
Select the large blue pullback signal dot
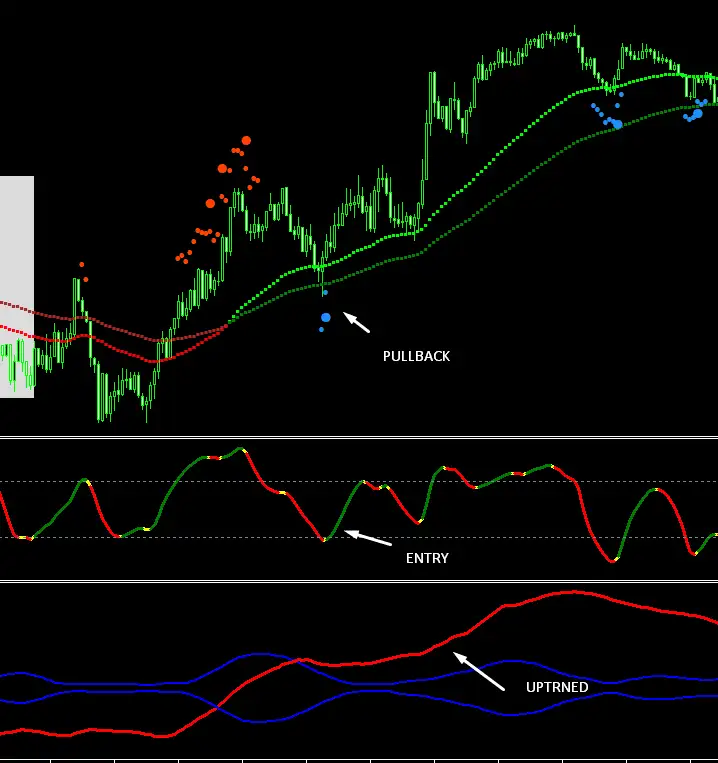click(326, 318)
